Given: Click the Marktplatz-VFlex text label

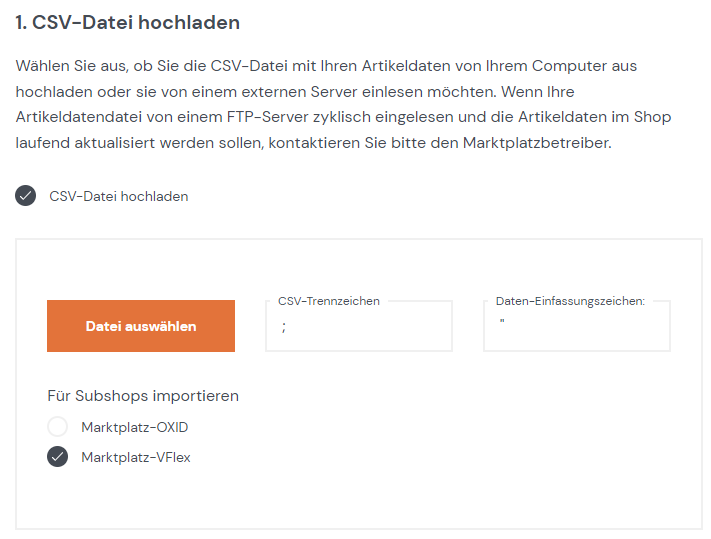Looking at the screenshot, I should point(136,457).
